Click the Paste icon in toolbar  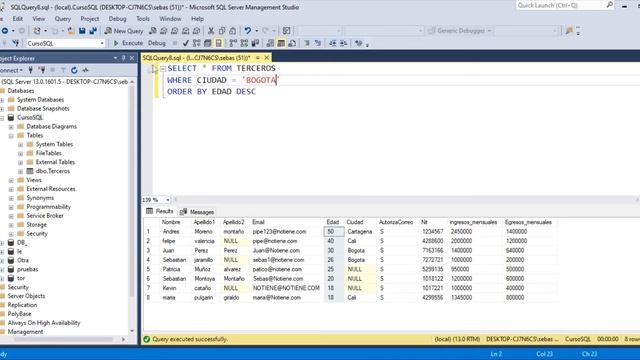pyautogui.click(x=232, y=31)
